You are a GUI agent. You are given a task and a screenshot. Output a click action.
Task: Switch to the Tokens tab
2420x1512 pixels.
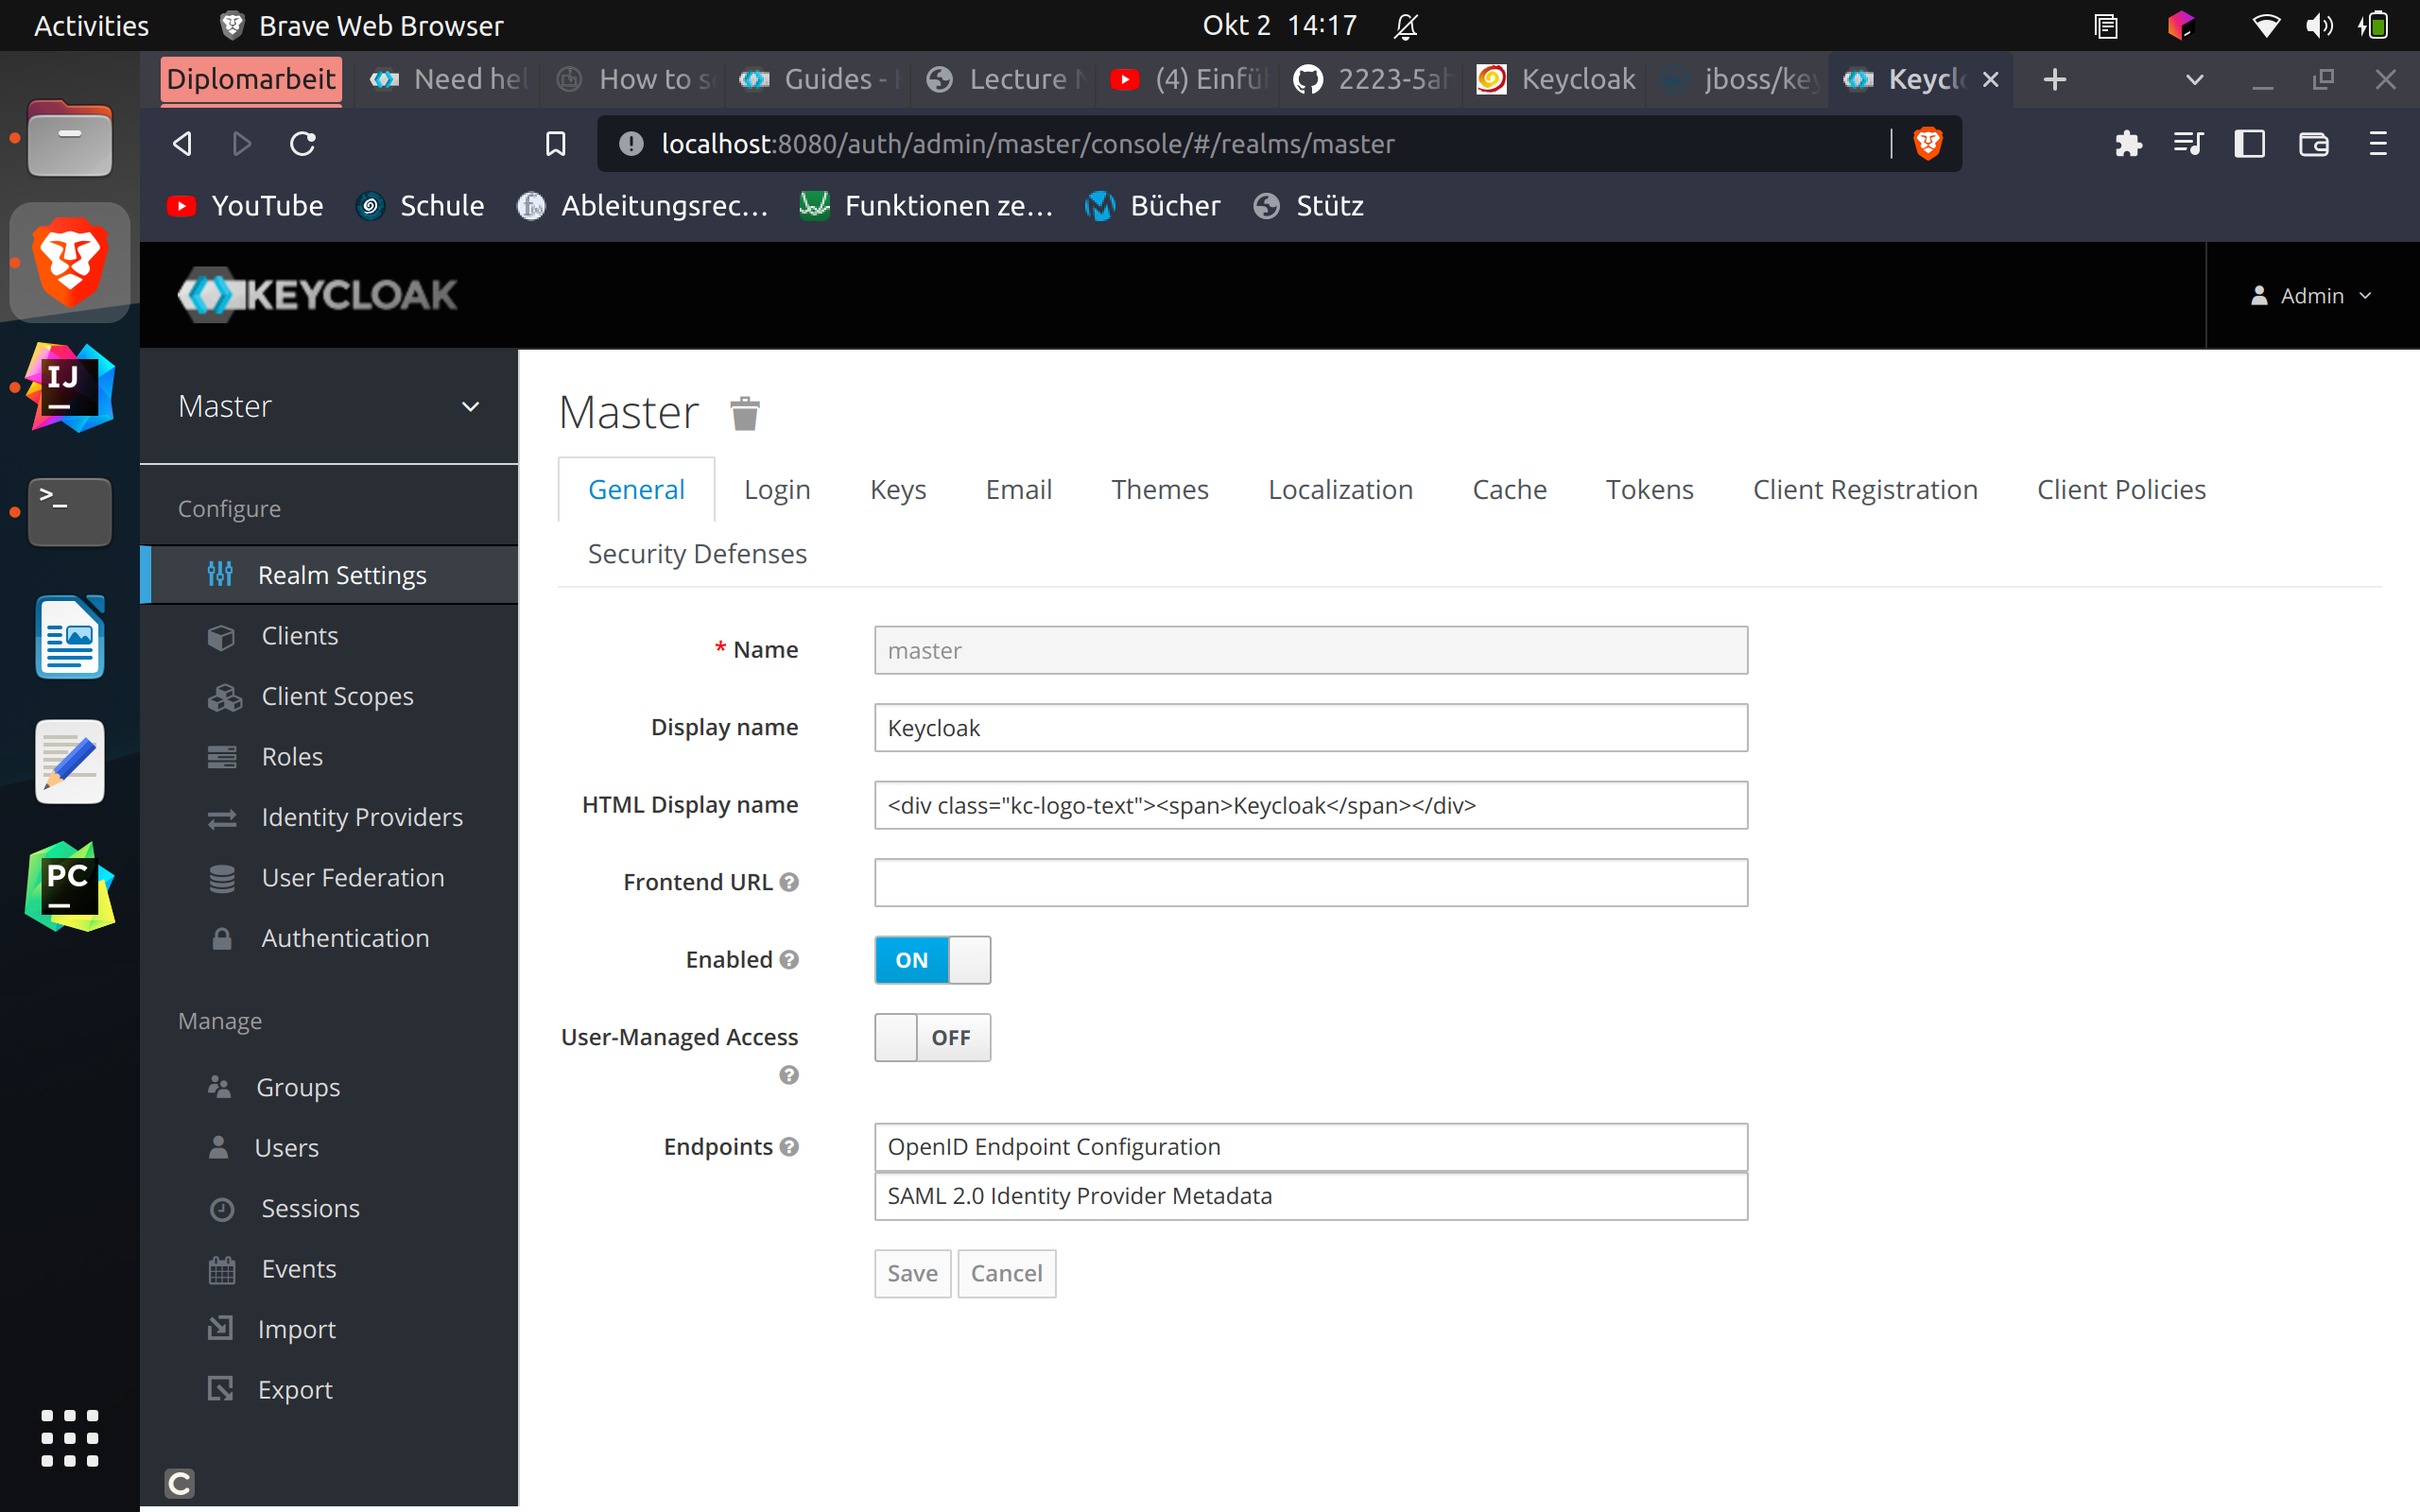coord(1650,490)
